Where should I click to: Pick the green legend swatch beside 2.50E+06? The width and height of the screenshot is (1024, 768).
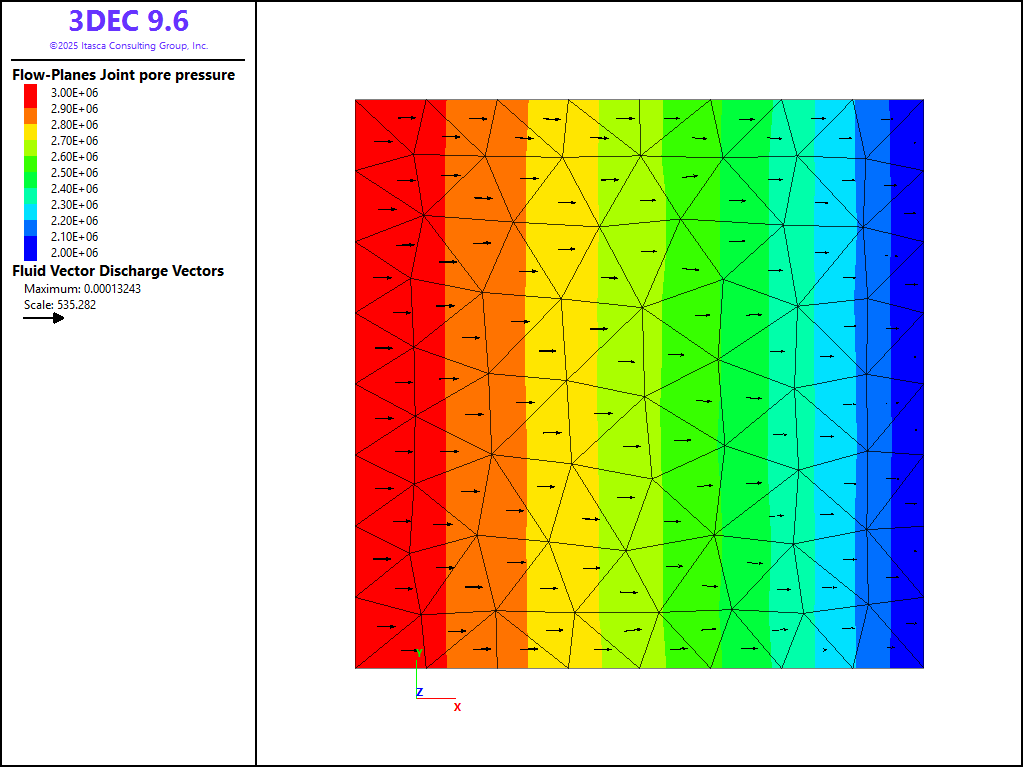pyautogui.click(x=31, y=172)
